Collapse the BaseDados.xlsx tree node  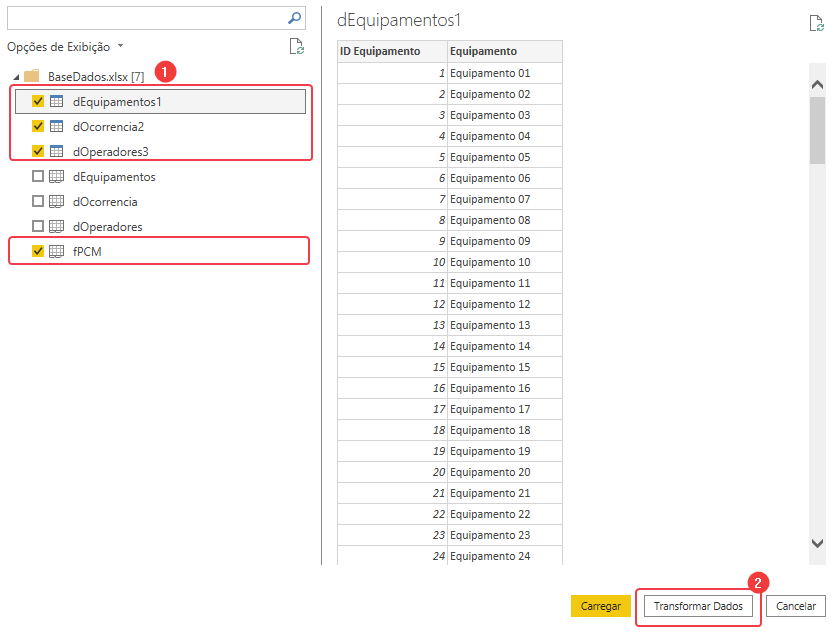click(16, 77)
